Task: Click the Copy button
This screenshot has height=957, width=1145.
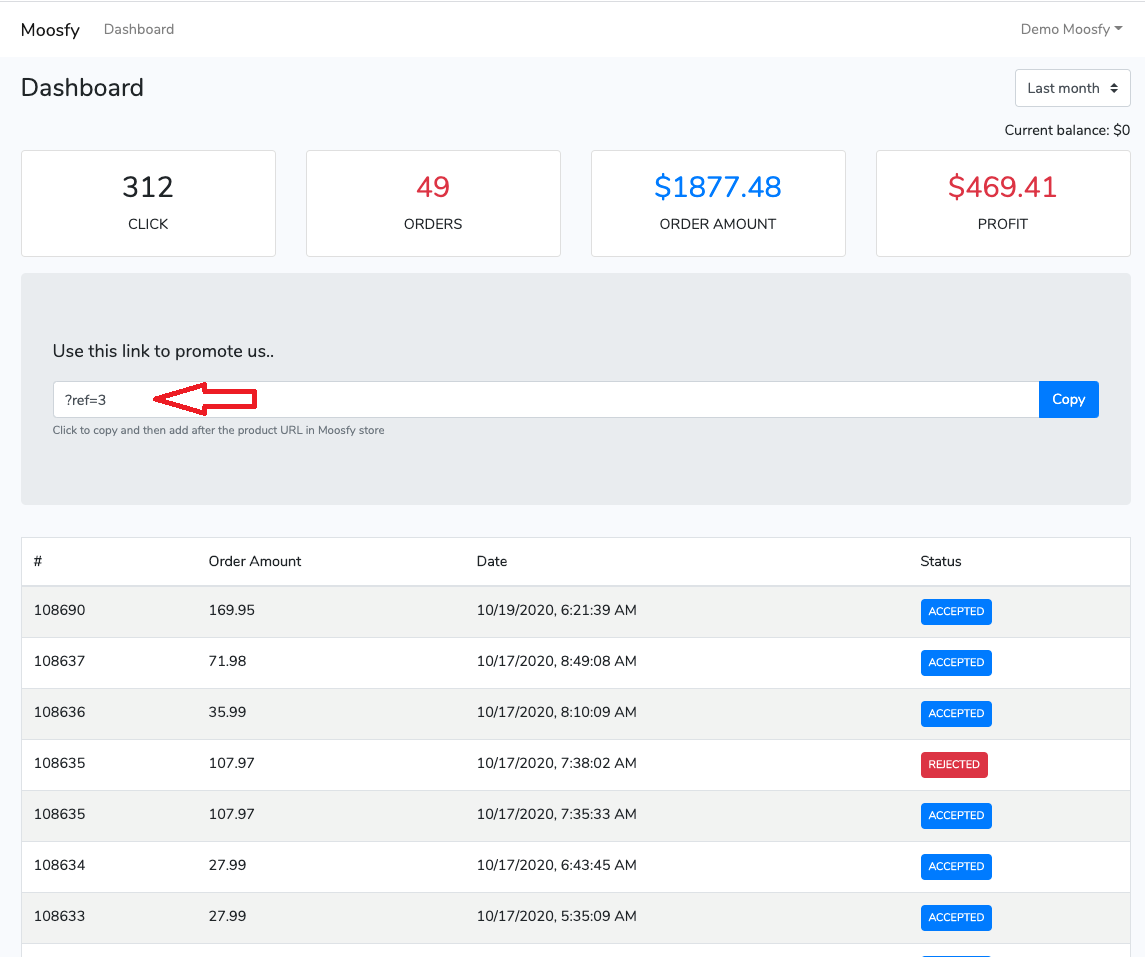Action: pos(1068,399)
